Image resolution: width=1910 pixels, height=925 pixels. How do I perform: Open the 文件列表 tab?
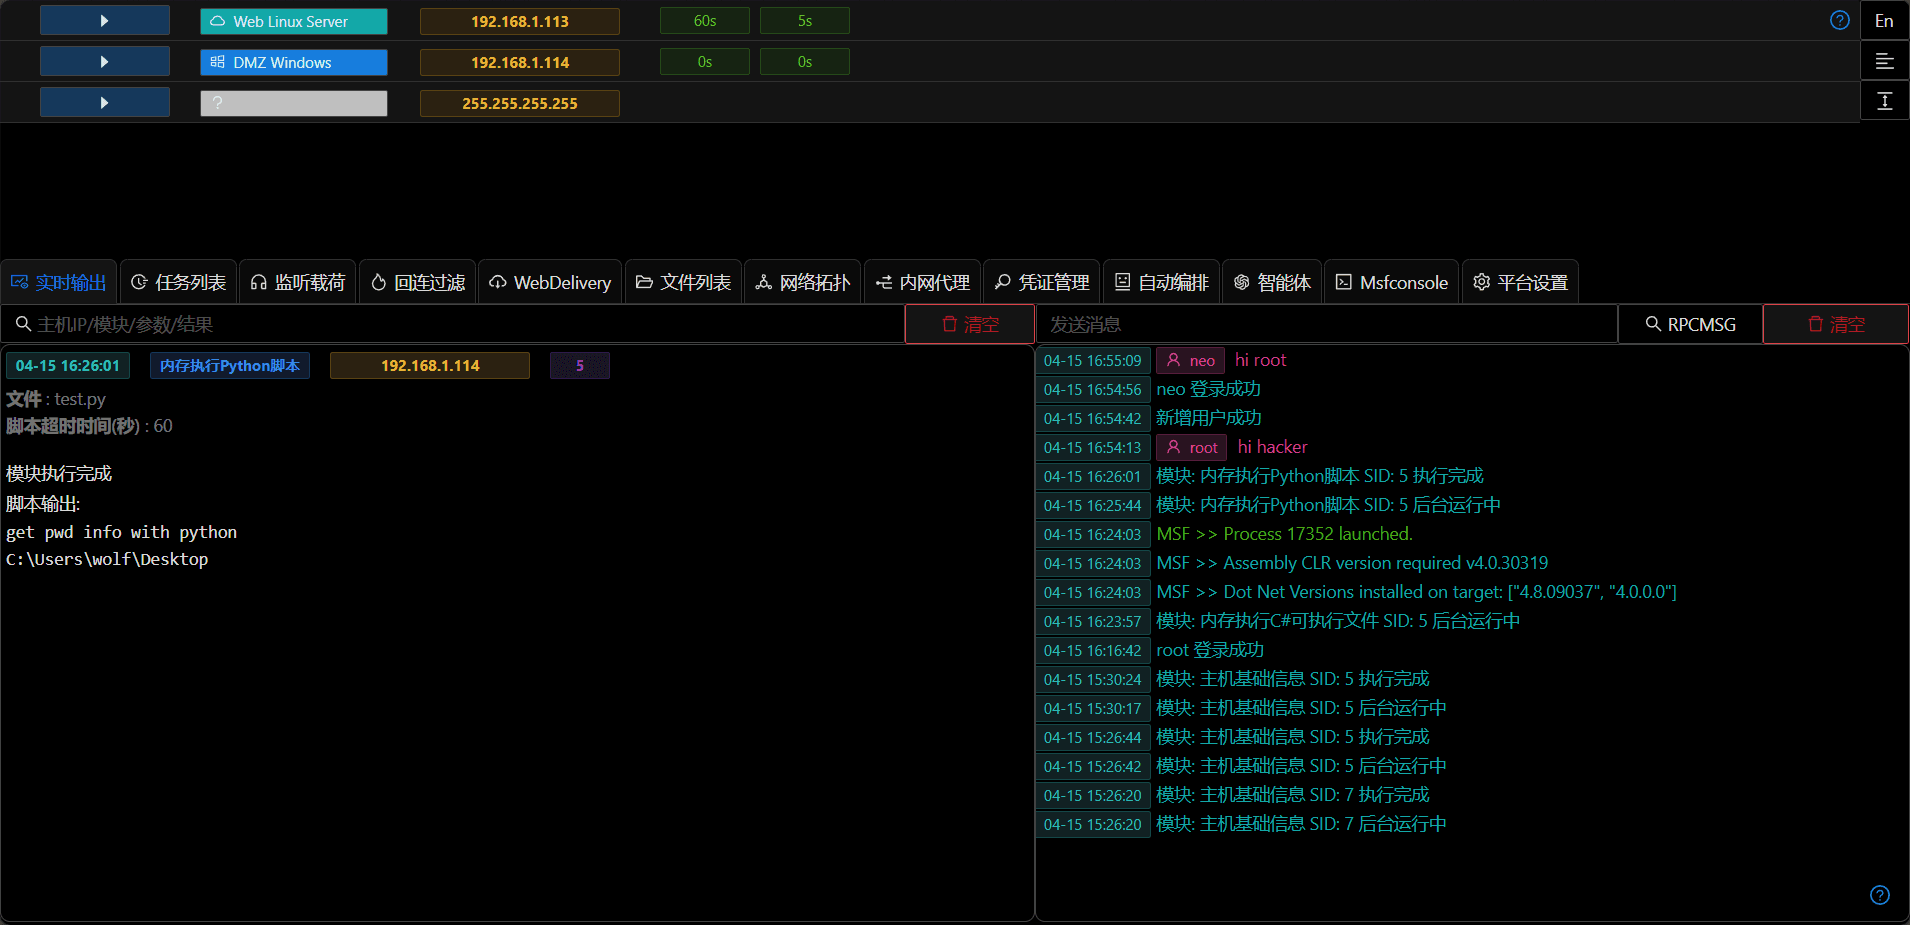click(683, 282)
